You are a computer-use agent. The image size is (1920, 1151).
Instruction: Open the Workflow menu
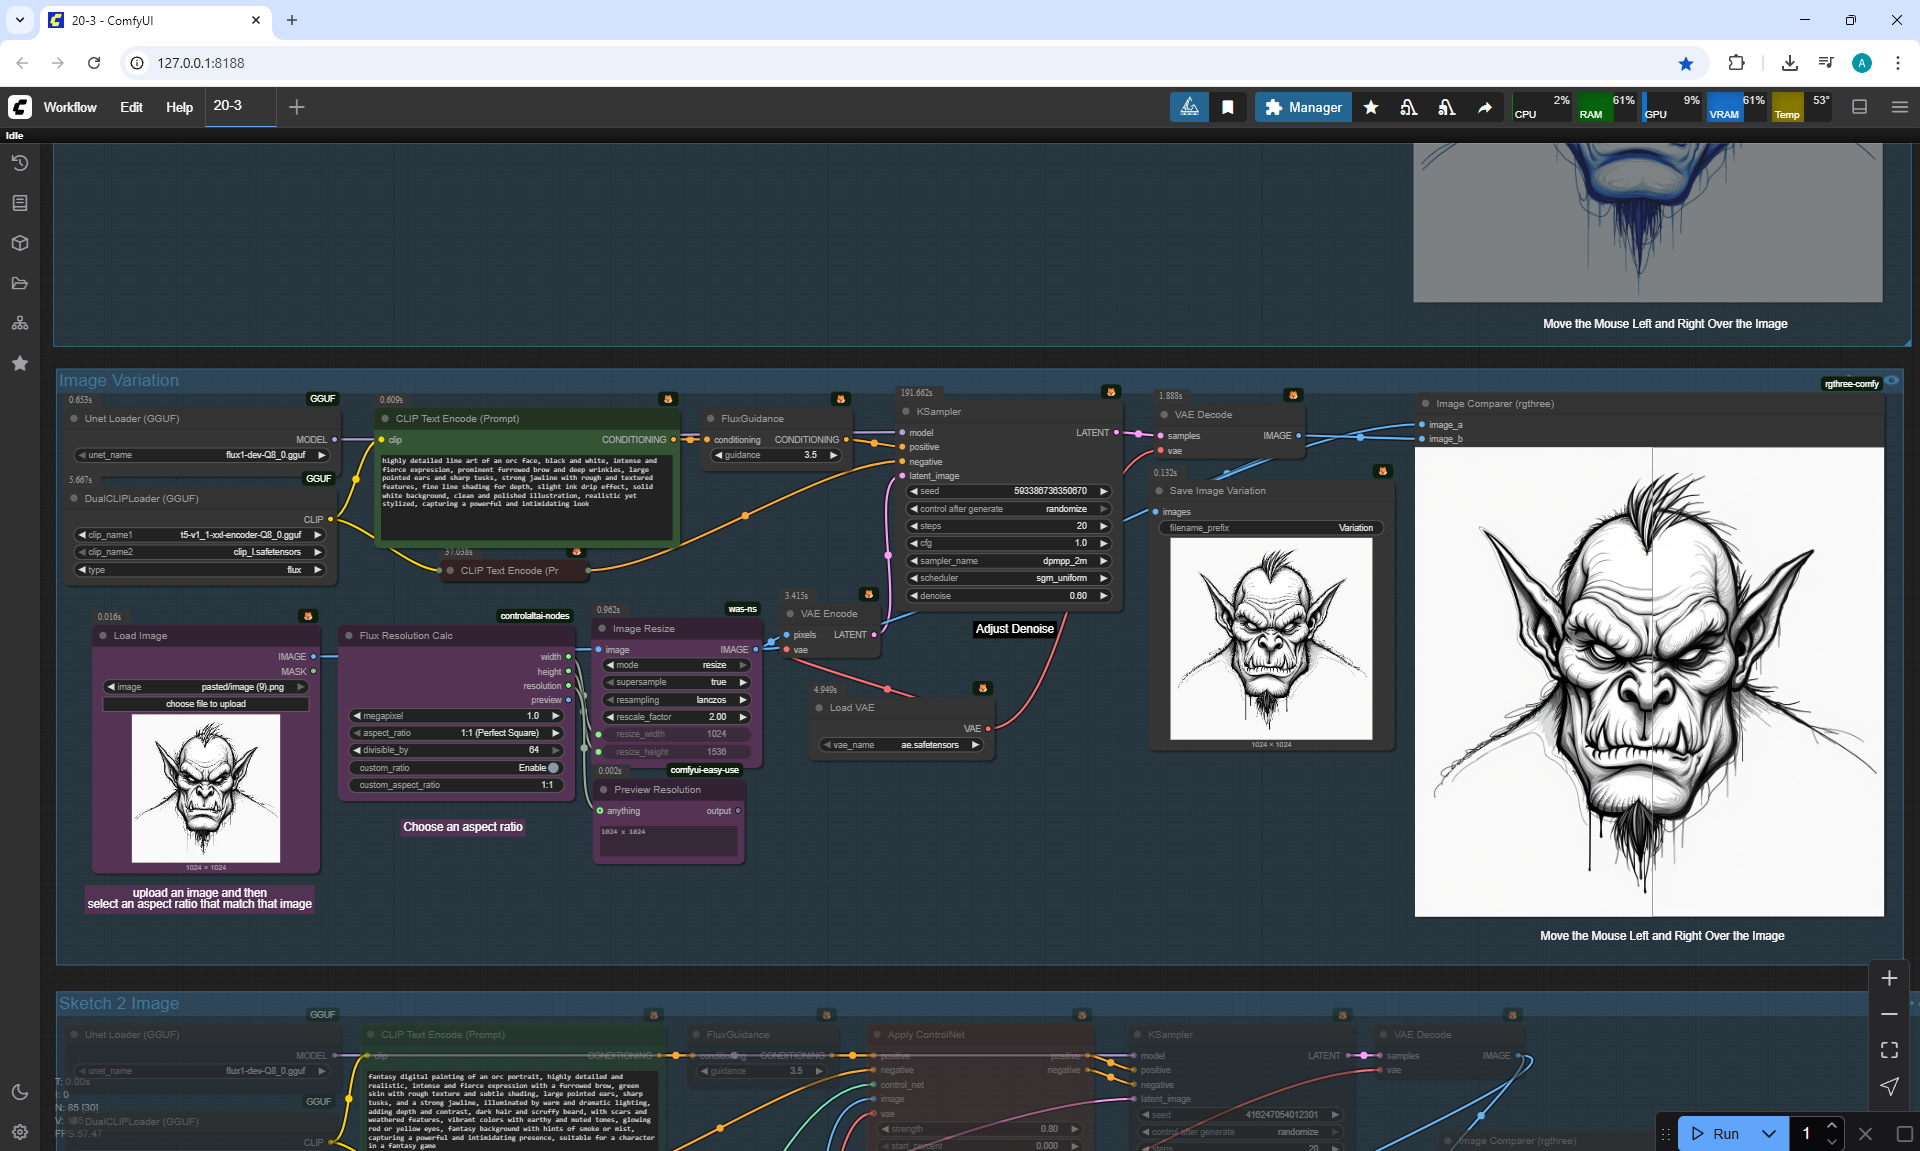tap(70, 107)
